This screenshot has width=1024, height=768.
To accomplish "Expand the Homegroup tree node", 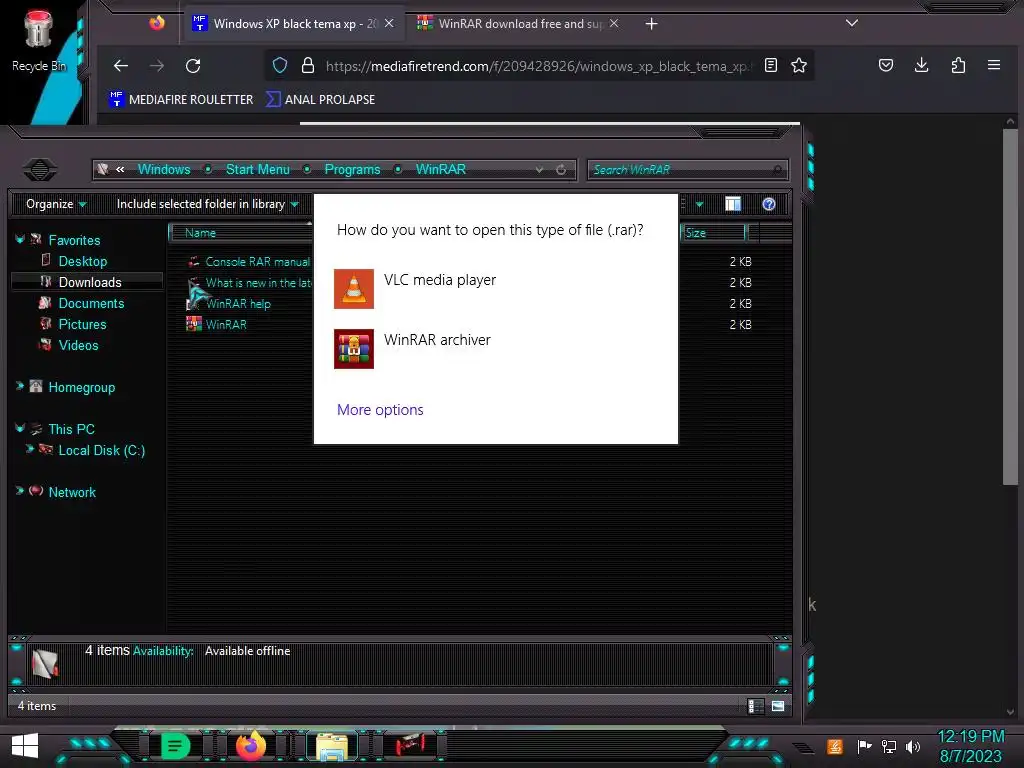I will click(20, 387).
